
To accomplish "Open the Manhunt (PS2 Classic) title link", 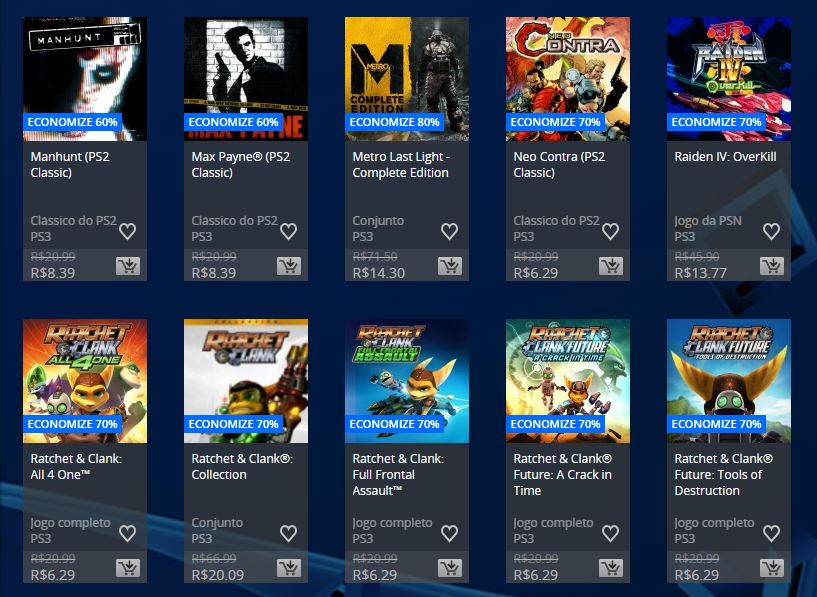I will (70, 165).
